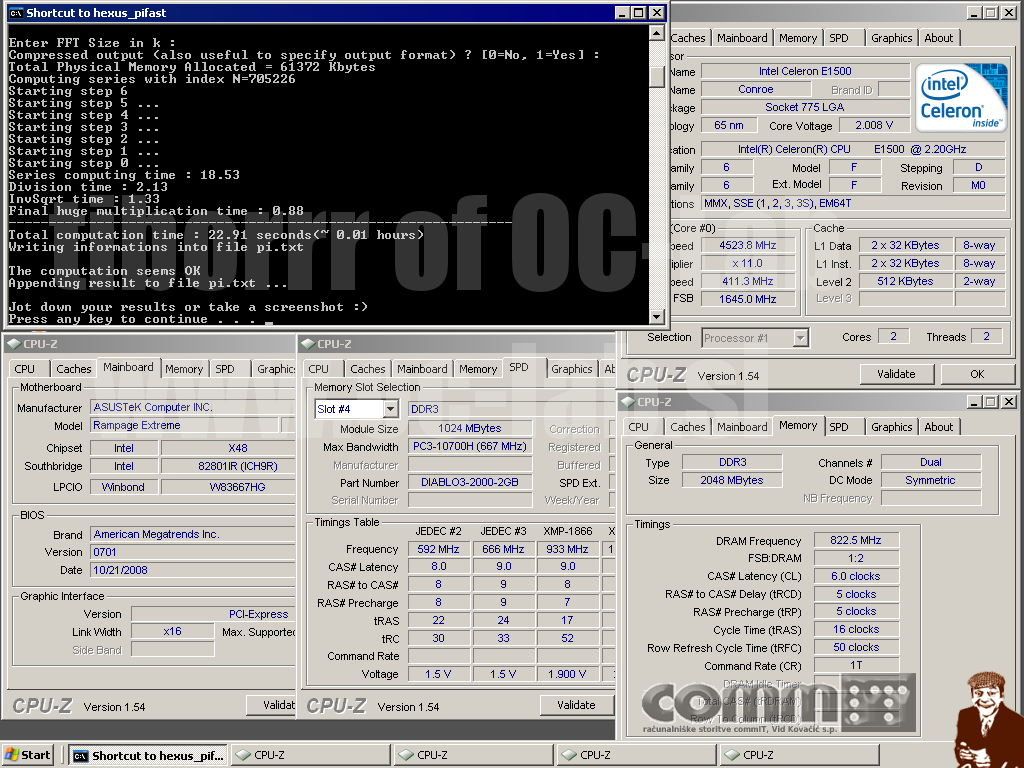Image resolution: width=1024 pixels, height=768 pixels.
Task: Open Graphics tab in Memory window
Action: pyautogui.click(x=891, y=427)
